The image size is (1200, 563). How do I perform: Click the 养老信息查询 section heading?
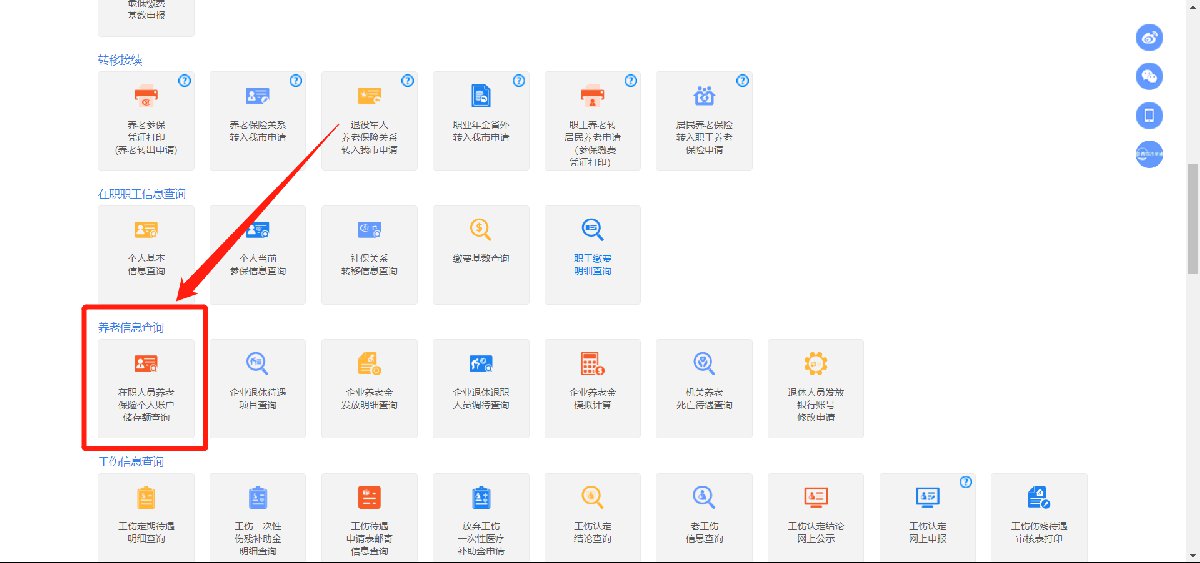[131, 327]
